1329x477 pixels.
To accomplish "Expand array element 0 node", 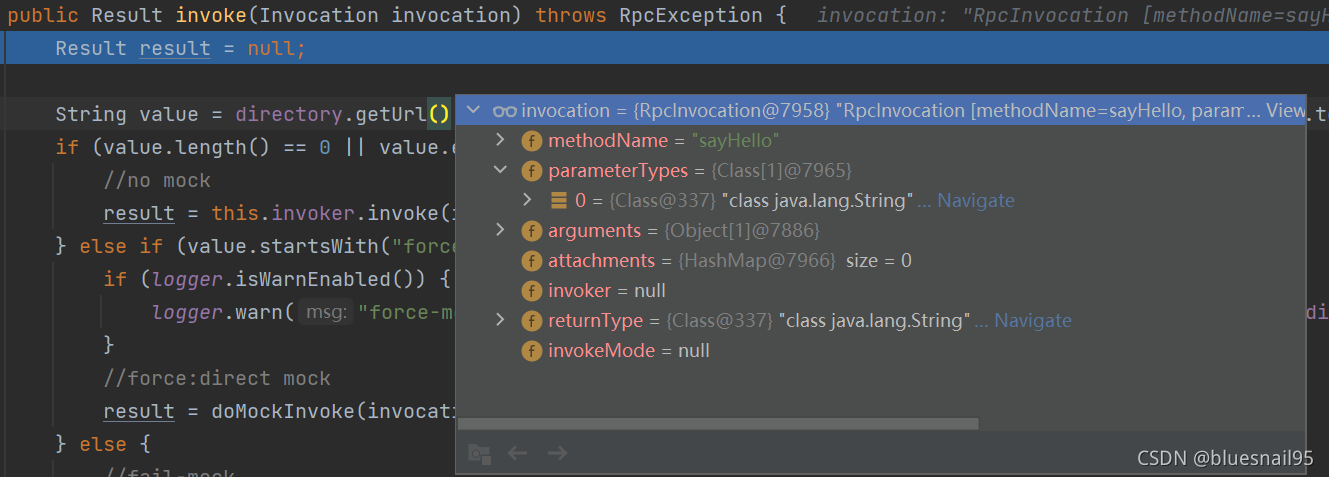I will point(529,201).
